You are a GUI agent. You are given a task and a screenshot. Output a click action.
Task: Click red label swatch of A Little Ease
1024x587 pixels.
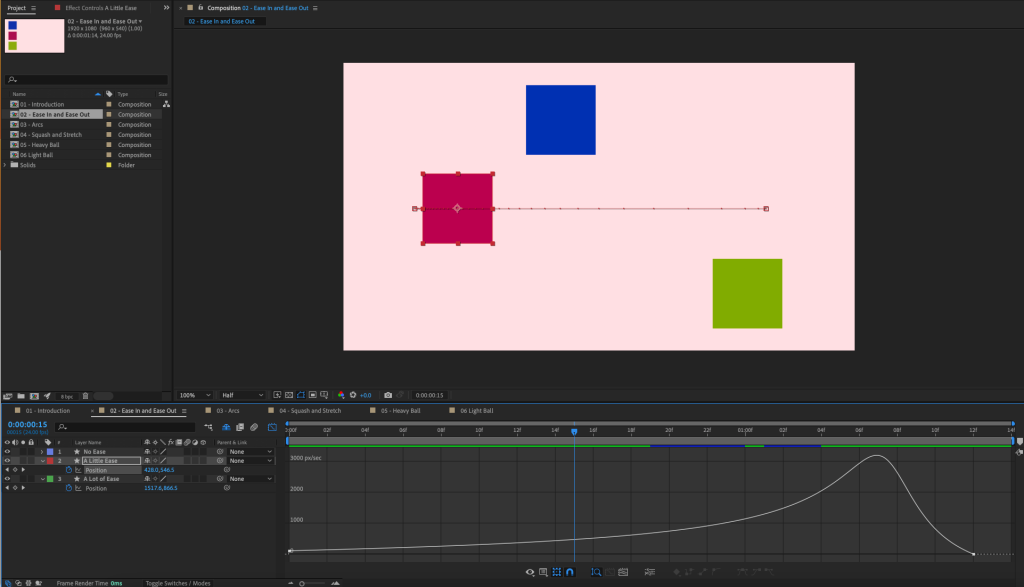click(x=50, y=461)
